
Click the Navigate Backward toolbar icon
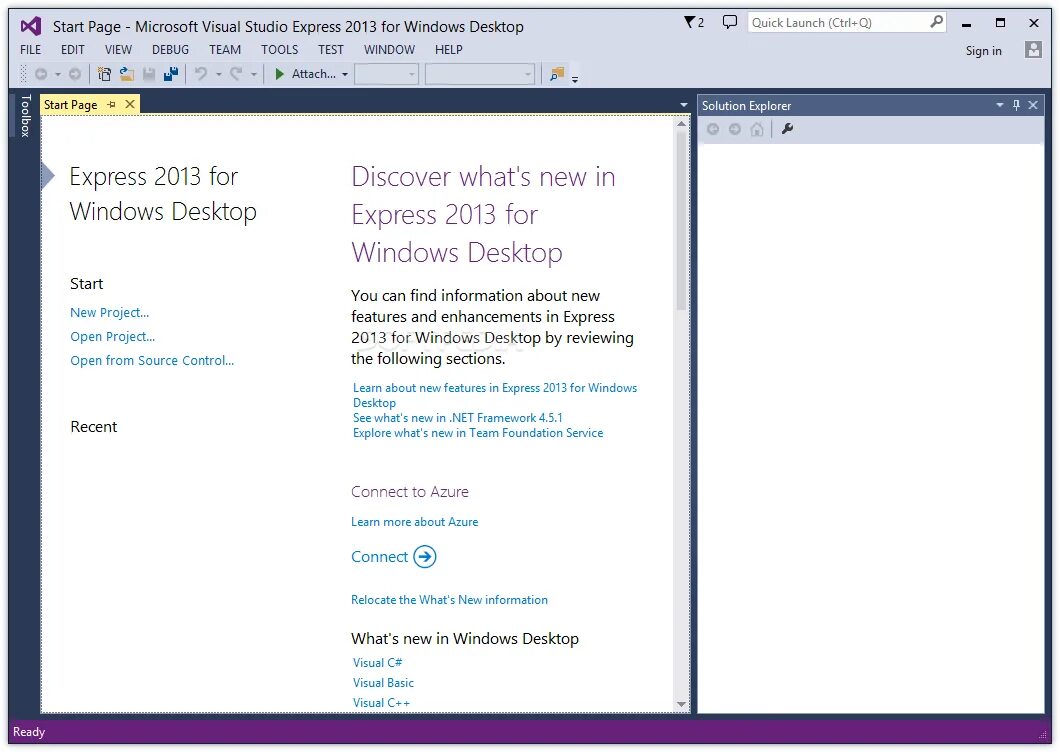coord(41,74)
